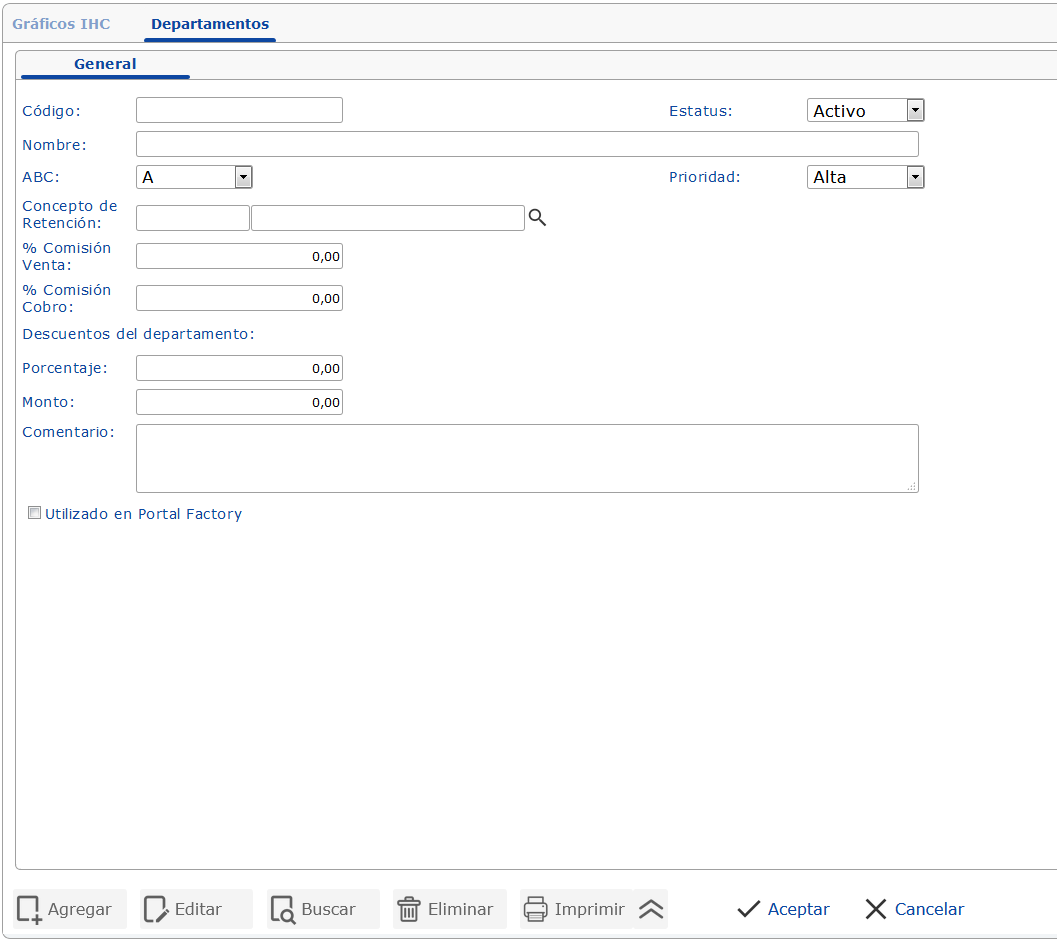Select the General sub-tab

[105, 64]
